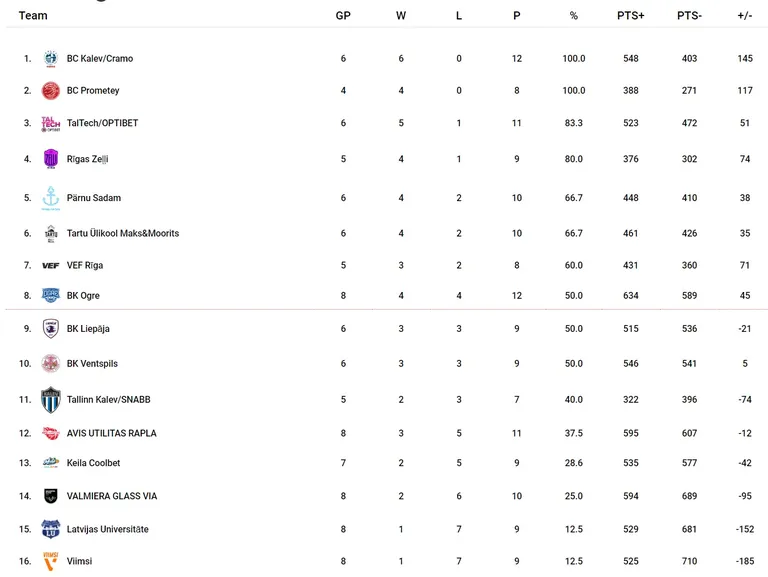Open the TalTech/OPTIBET logo icon
768x577 pixels.
point(50,124)
